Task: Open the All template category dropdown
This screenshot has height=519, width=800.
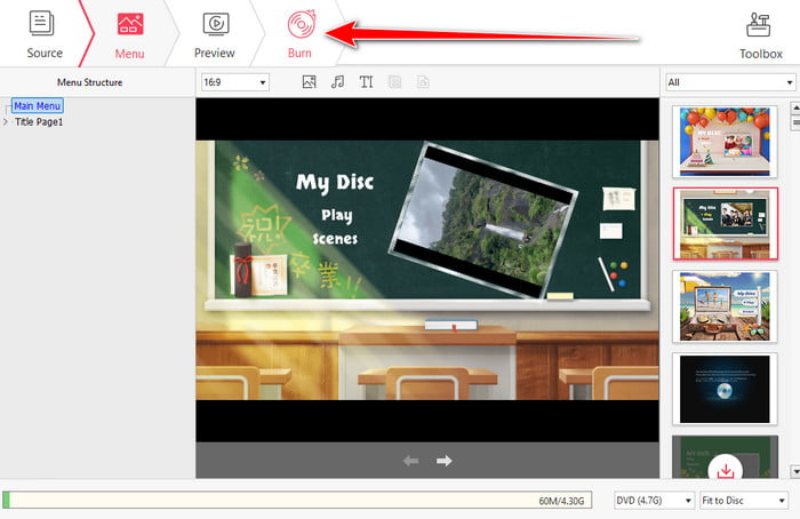Action: (x=729, y=82)
